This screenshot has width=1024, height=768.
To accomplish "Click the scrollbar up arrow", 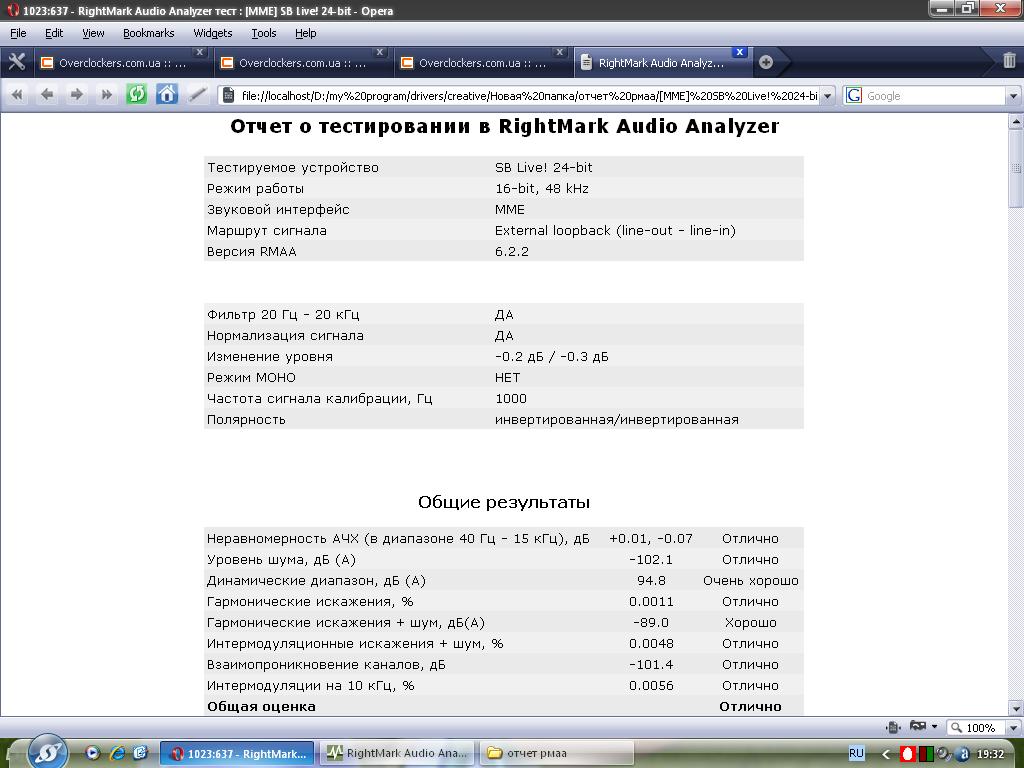I will pos(1016,121).
